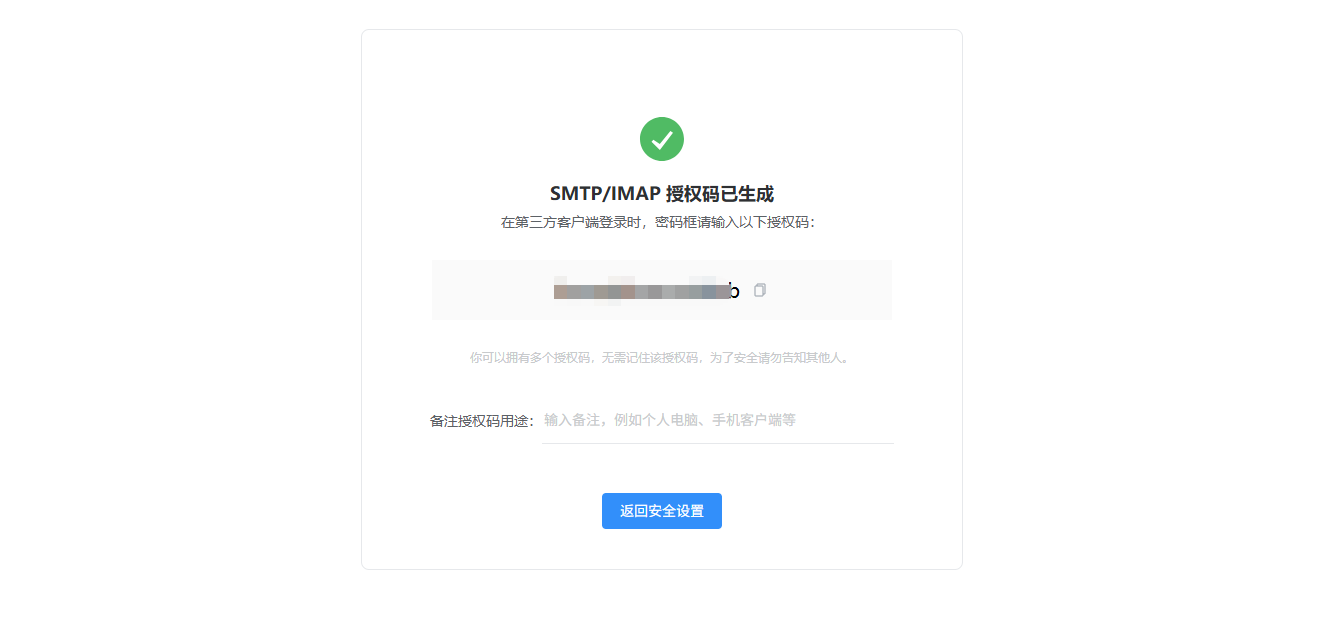
Task: Click the green success checkmark icon
Action: [662, 139]
